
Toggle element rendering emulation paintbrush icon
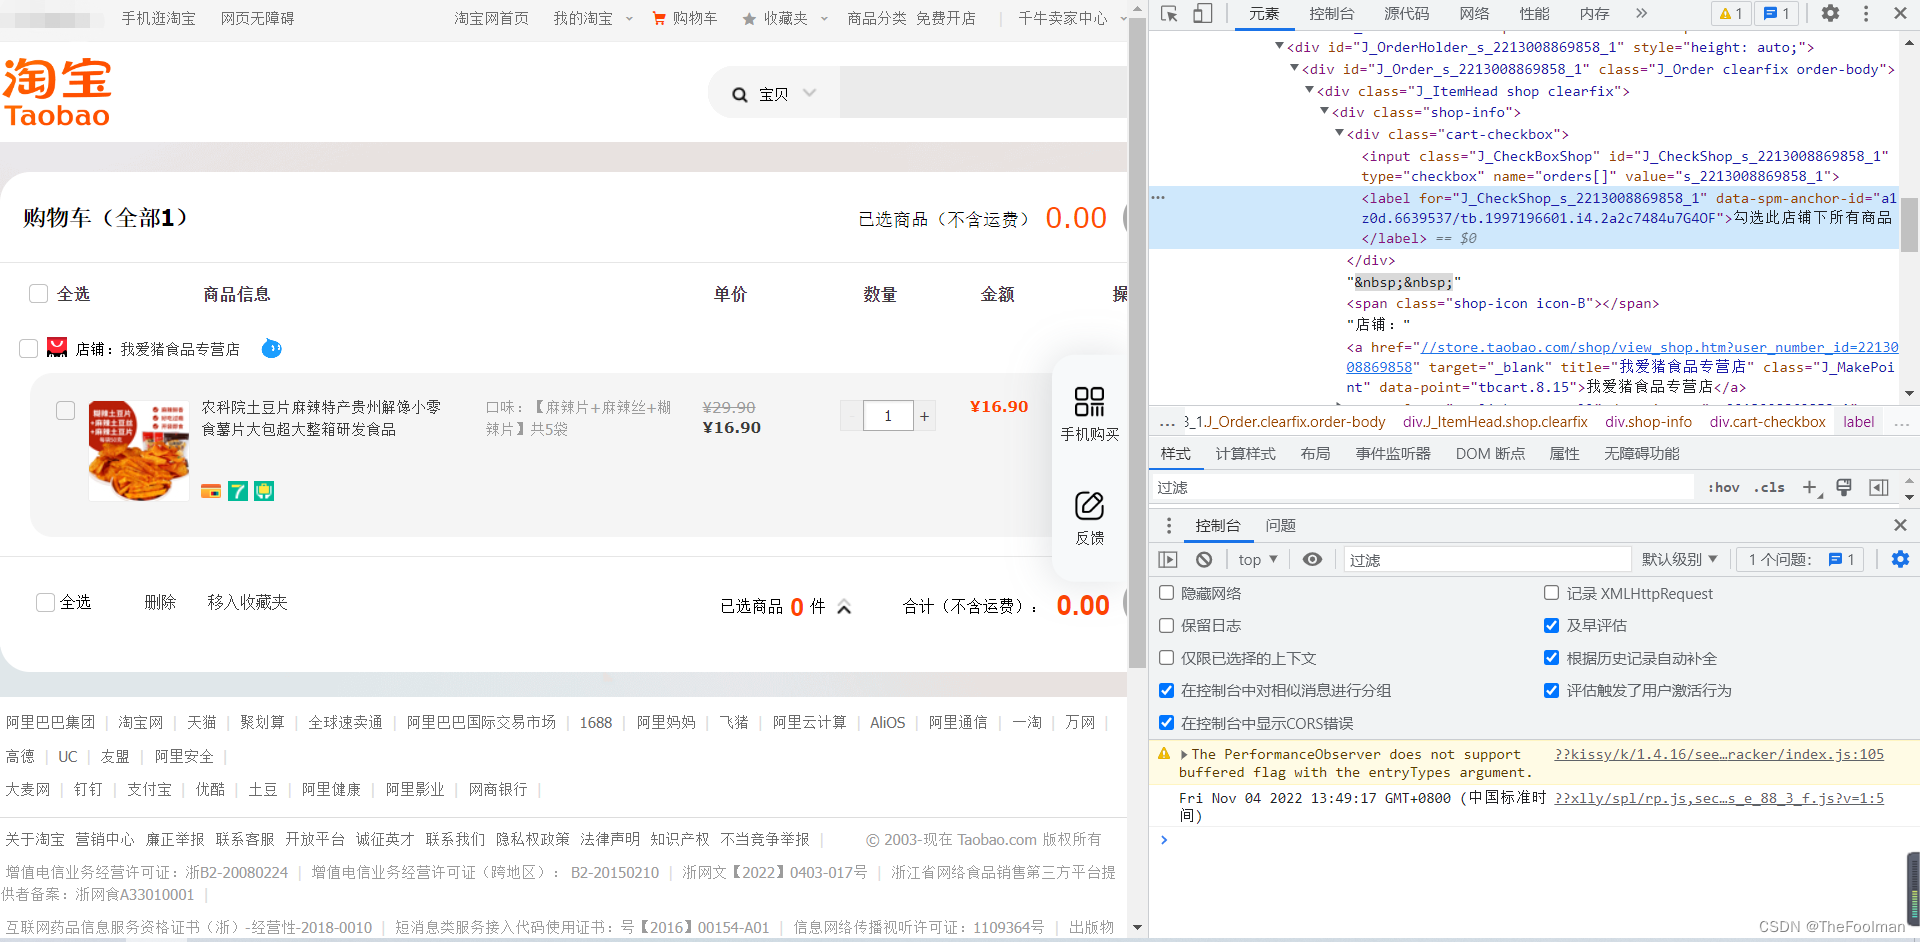[x=1844, y=488]
